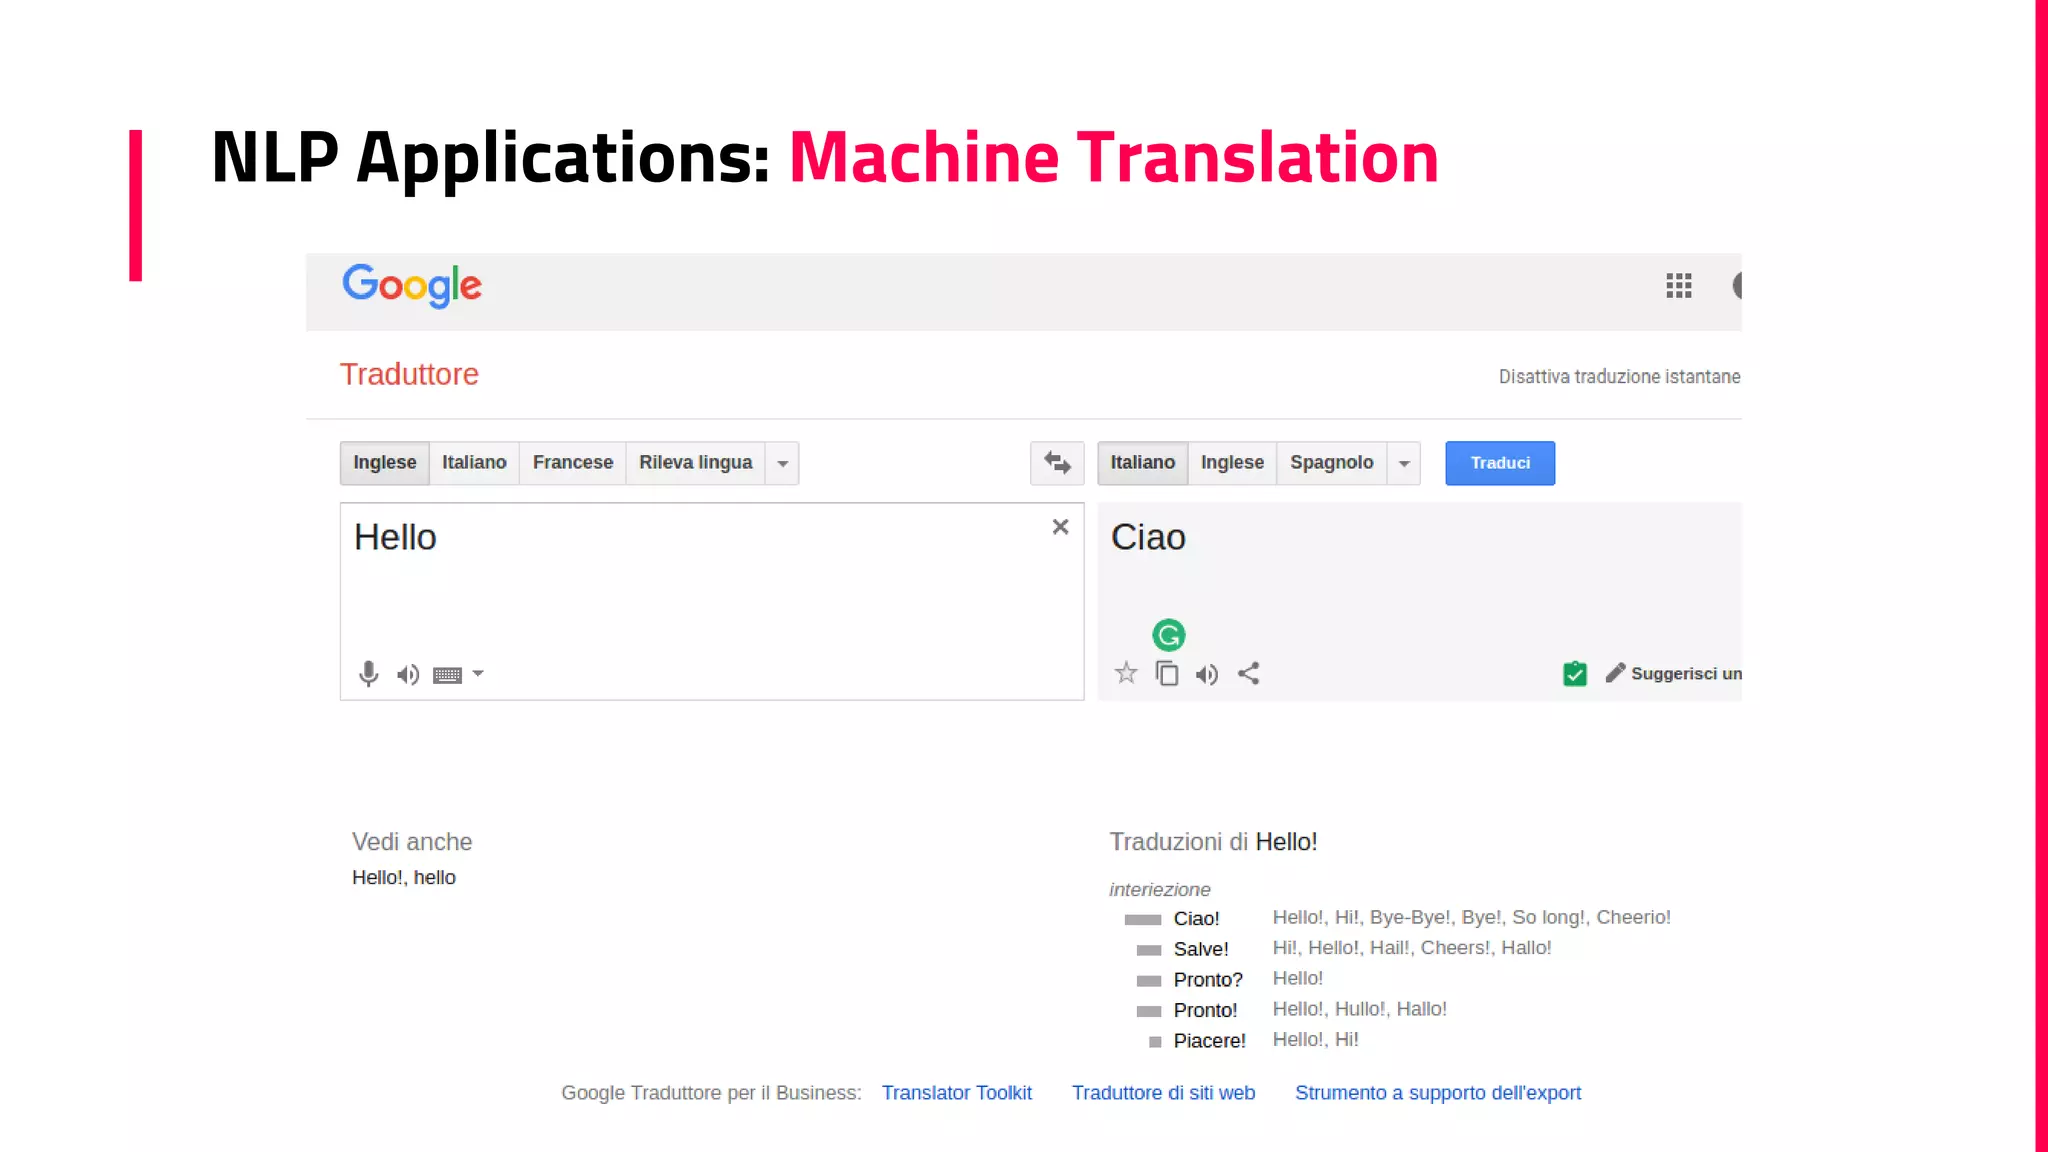The height and width of the screenshot is (1152, 2048).
Task: Click 'Hello!, Hullo!, Hallo!' back-translation row
Action: (x=1359, y=1009)
